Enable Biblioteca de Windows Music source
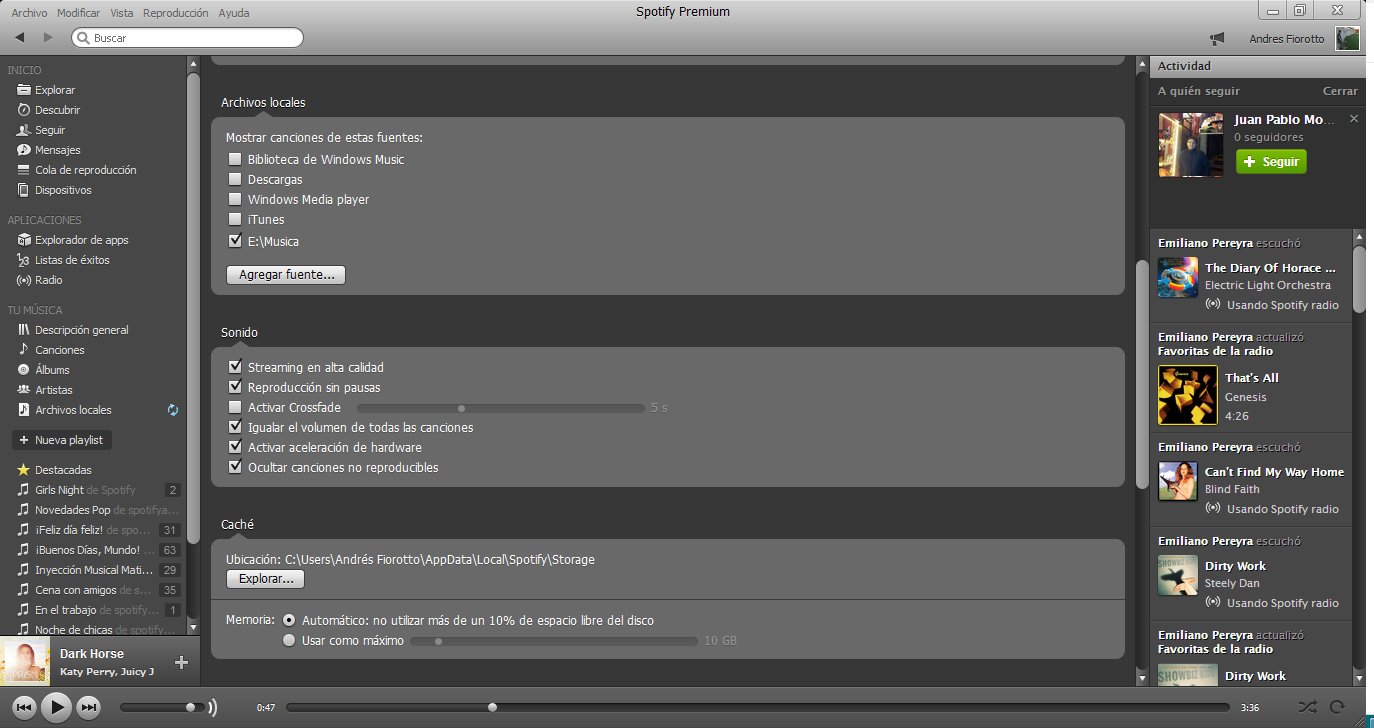Screen dimensions: 1374x728 (235, 160)
